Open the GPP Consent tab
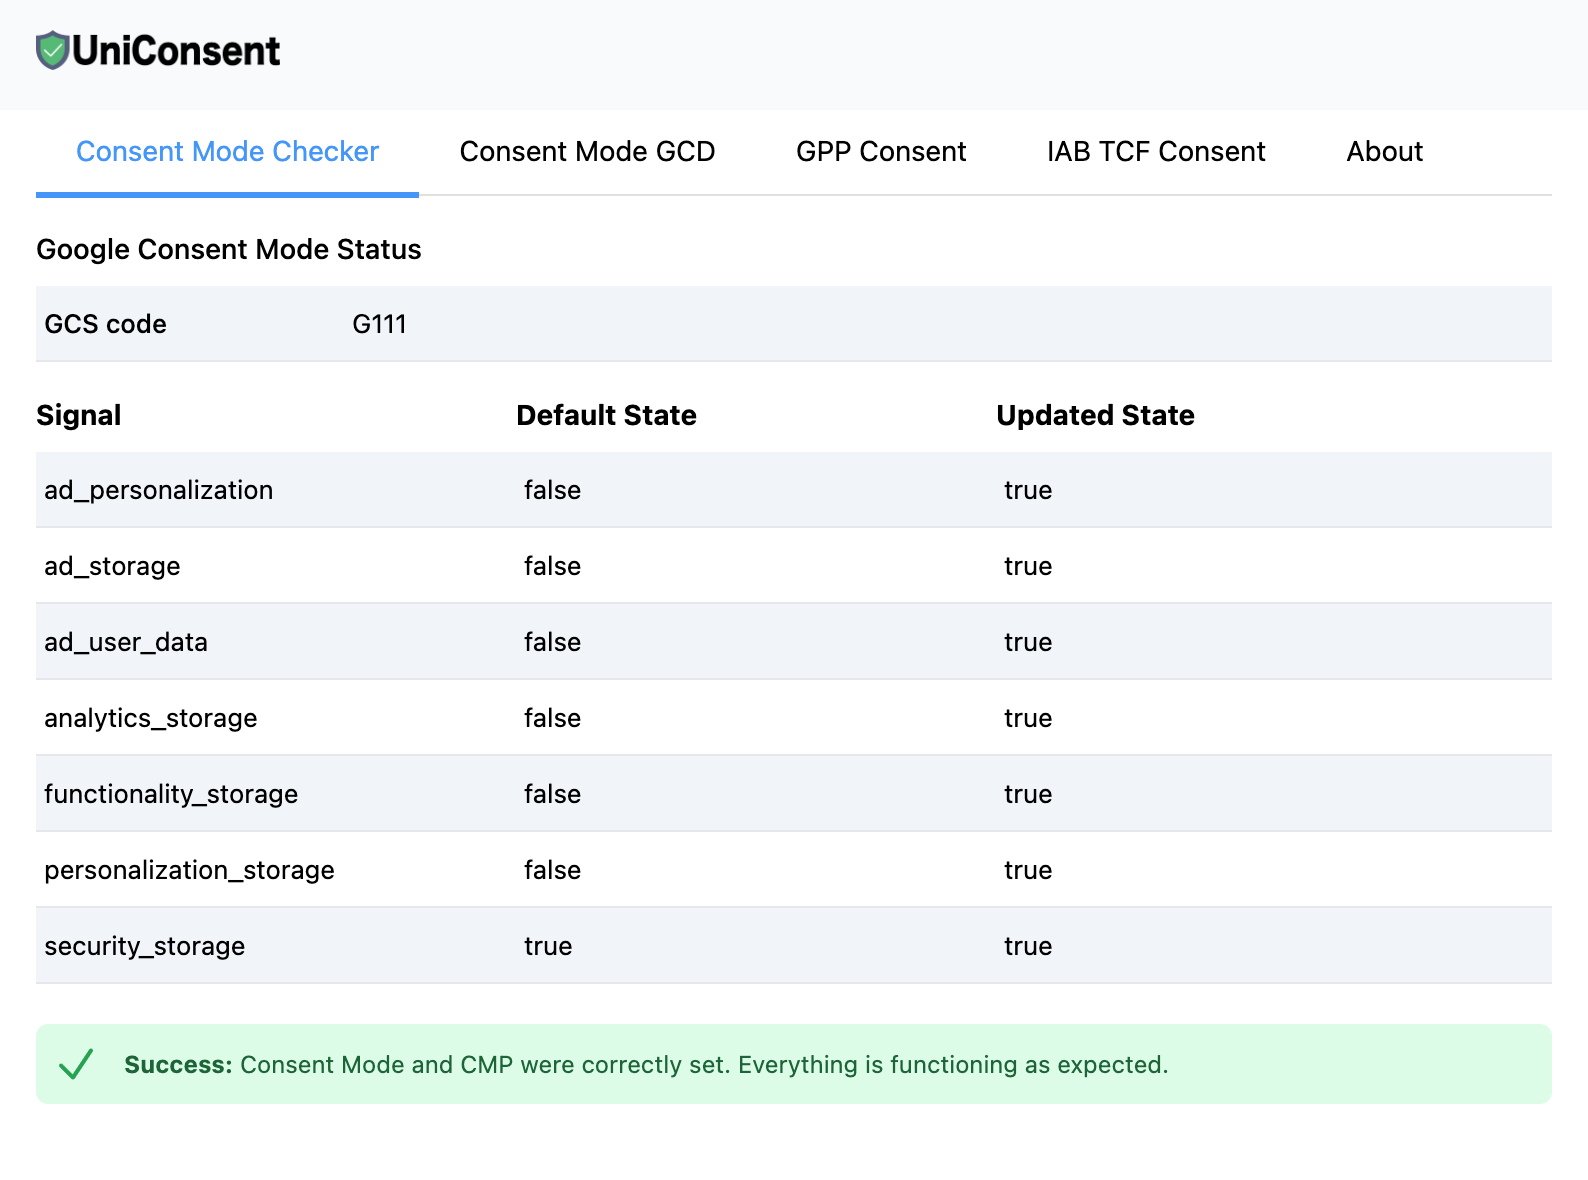This screenshot has width=1588, height=1180. pyautogui.click(x=880, y=152)
